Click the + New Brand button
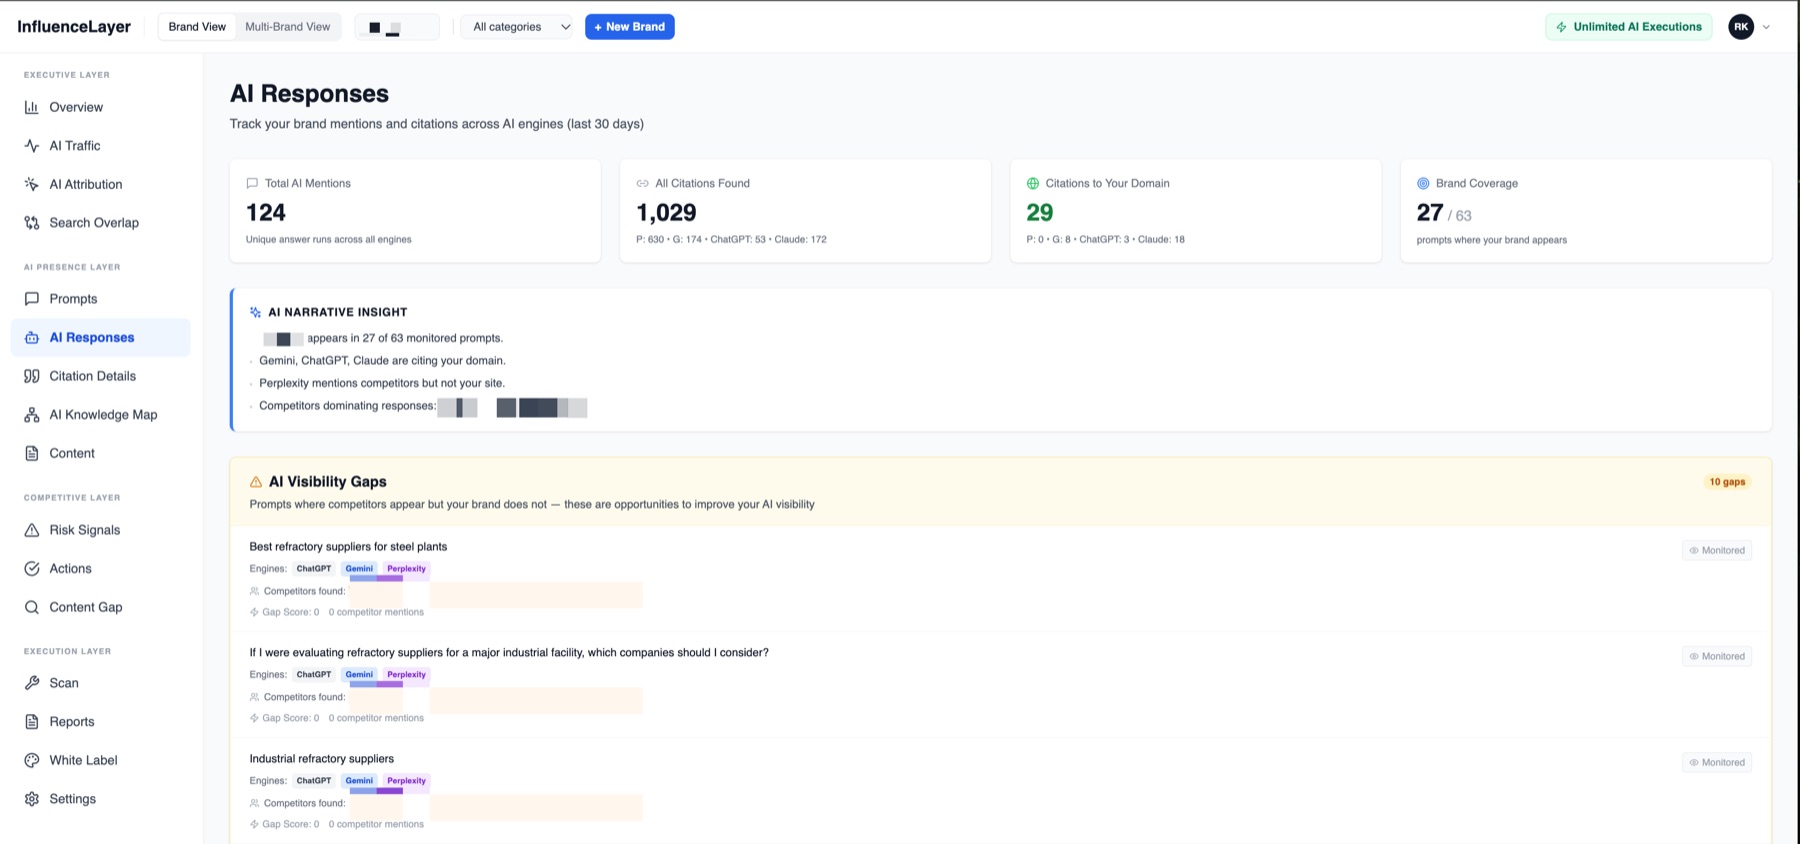The width and height of the screenshot is (1800, 844). (630, 27)
